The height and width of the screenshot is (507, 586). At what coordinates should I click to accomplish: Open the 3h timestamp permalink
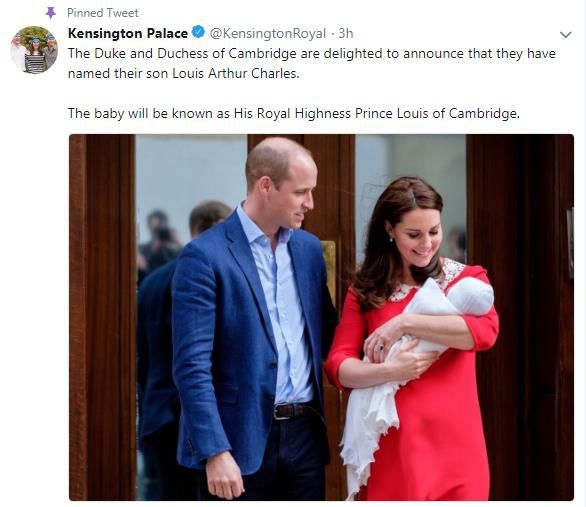point(346,33)
